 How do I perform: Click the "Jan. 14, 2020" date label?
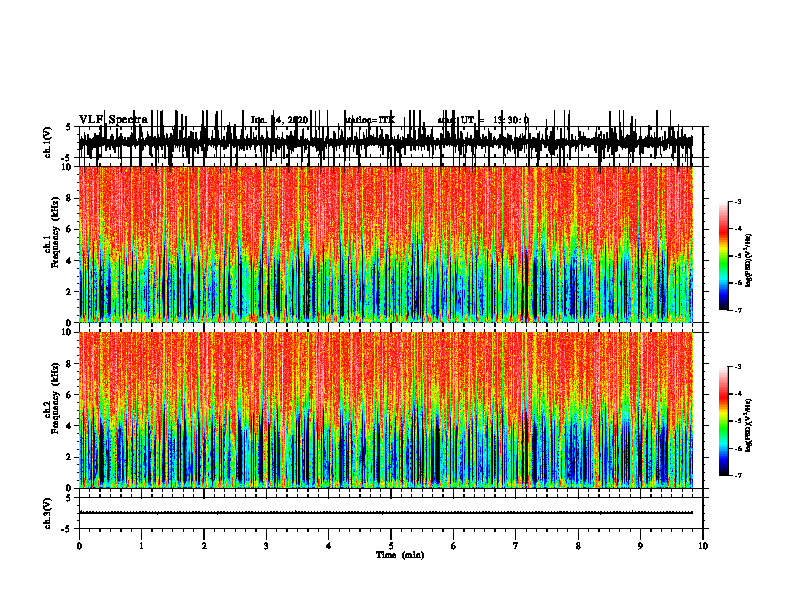tap(279, 120)
